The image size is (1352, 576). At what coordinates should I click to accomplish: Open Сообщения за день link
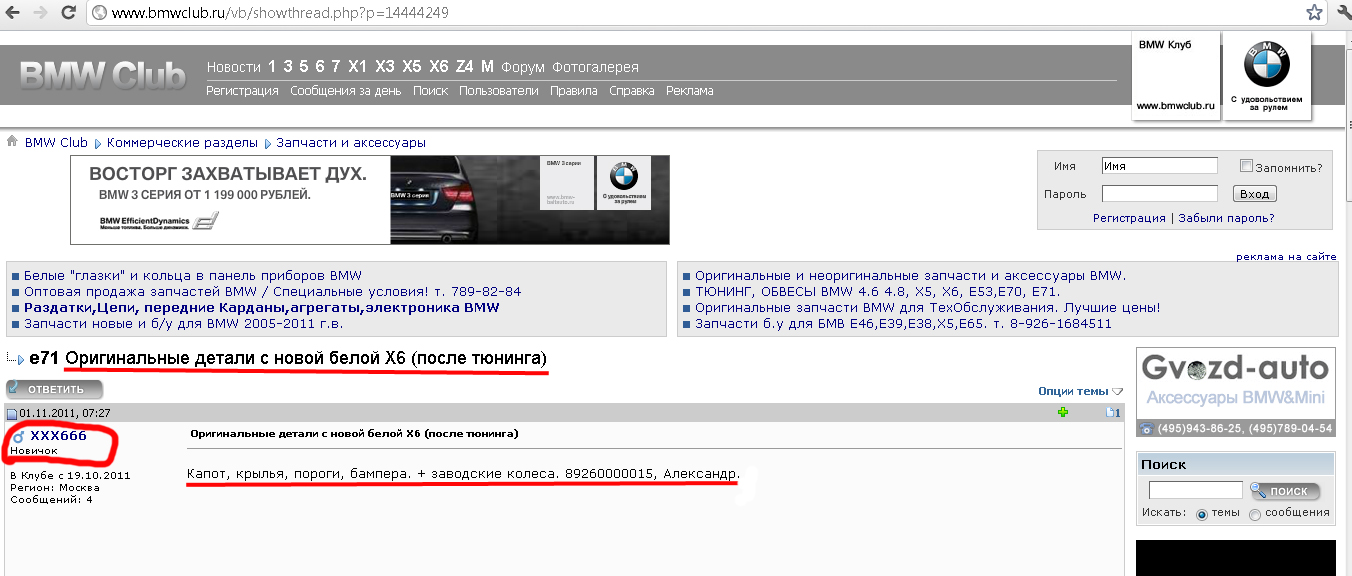click(x=346, y=91)
